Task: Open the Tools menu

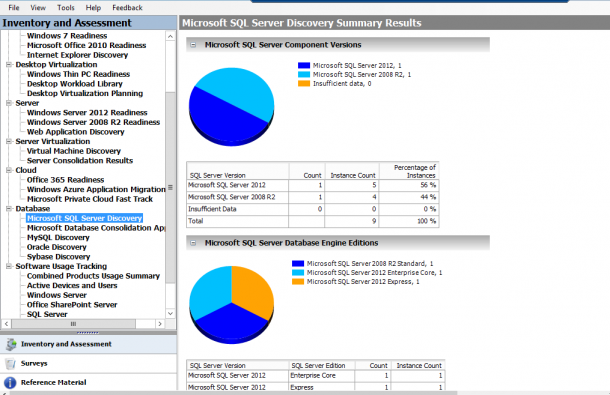Action: (x=66, y=7)
